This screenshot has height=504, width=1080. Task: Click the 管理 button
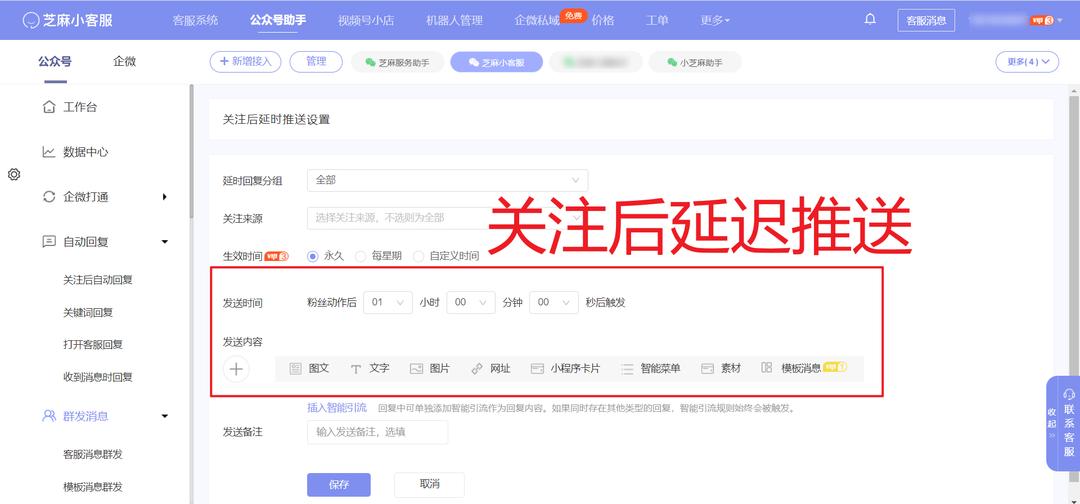tap(316, 61)
